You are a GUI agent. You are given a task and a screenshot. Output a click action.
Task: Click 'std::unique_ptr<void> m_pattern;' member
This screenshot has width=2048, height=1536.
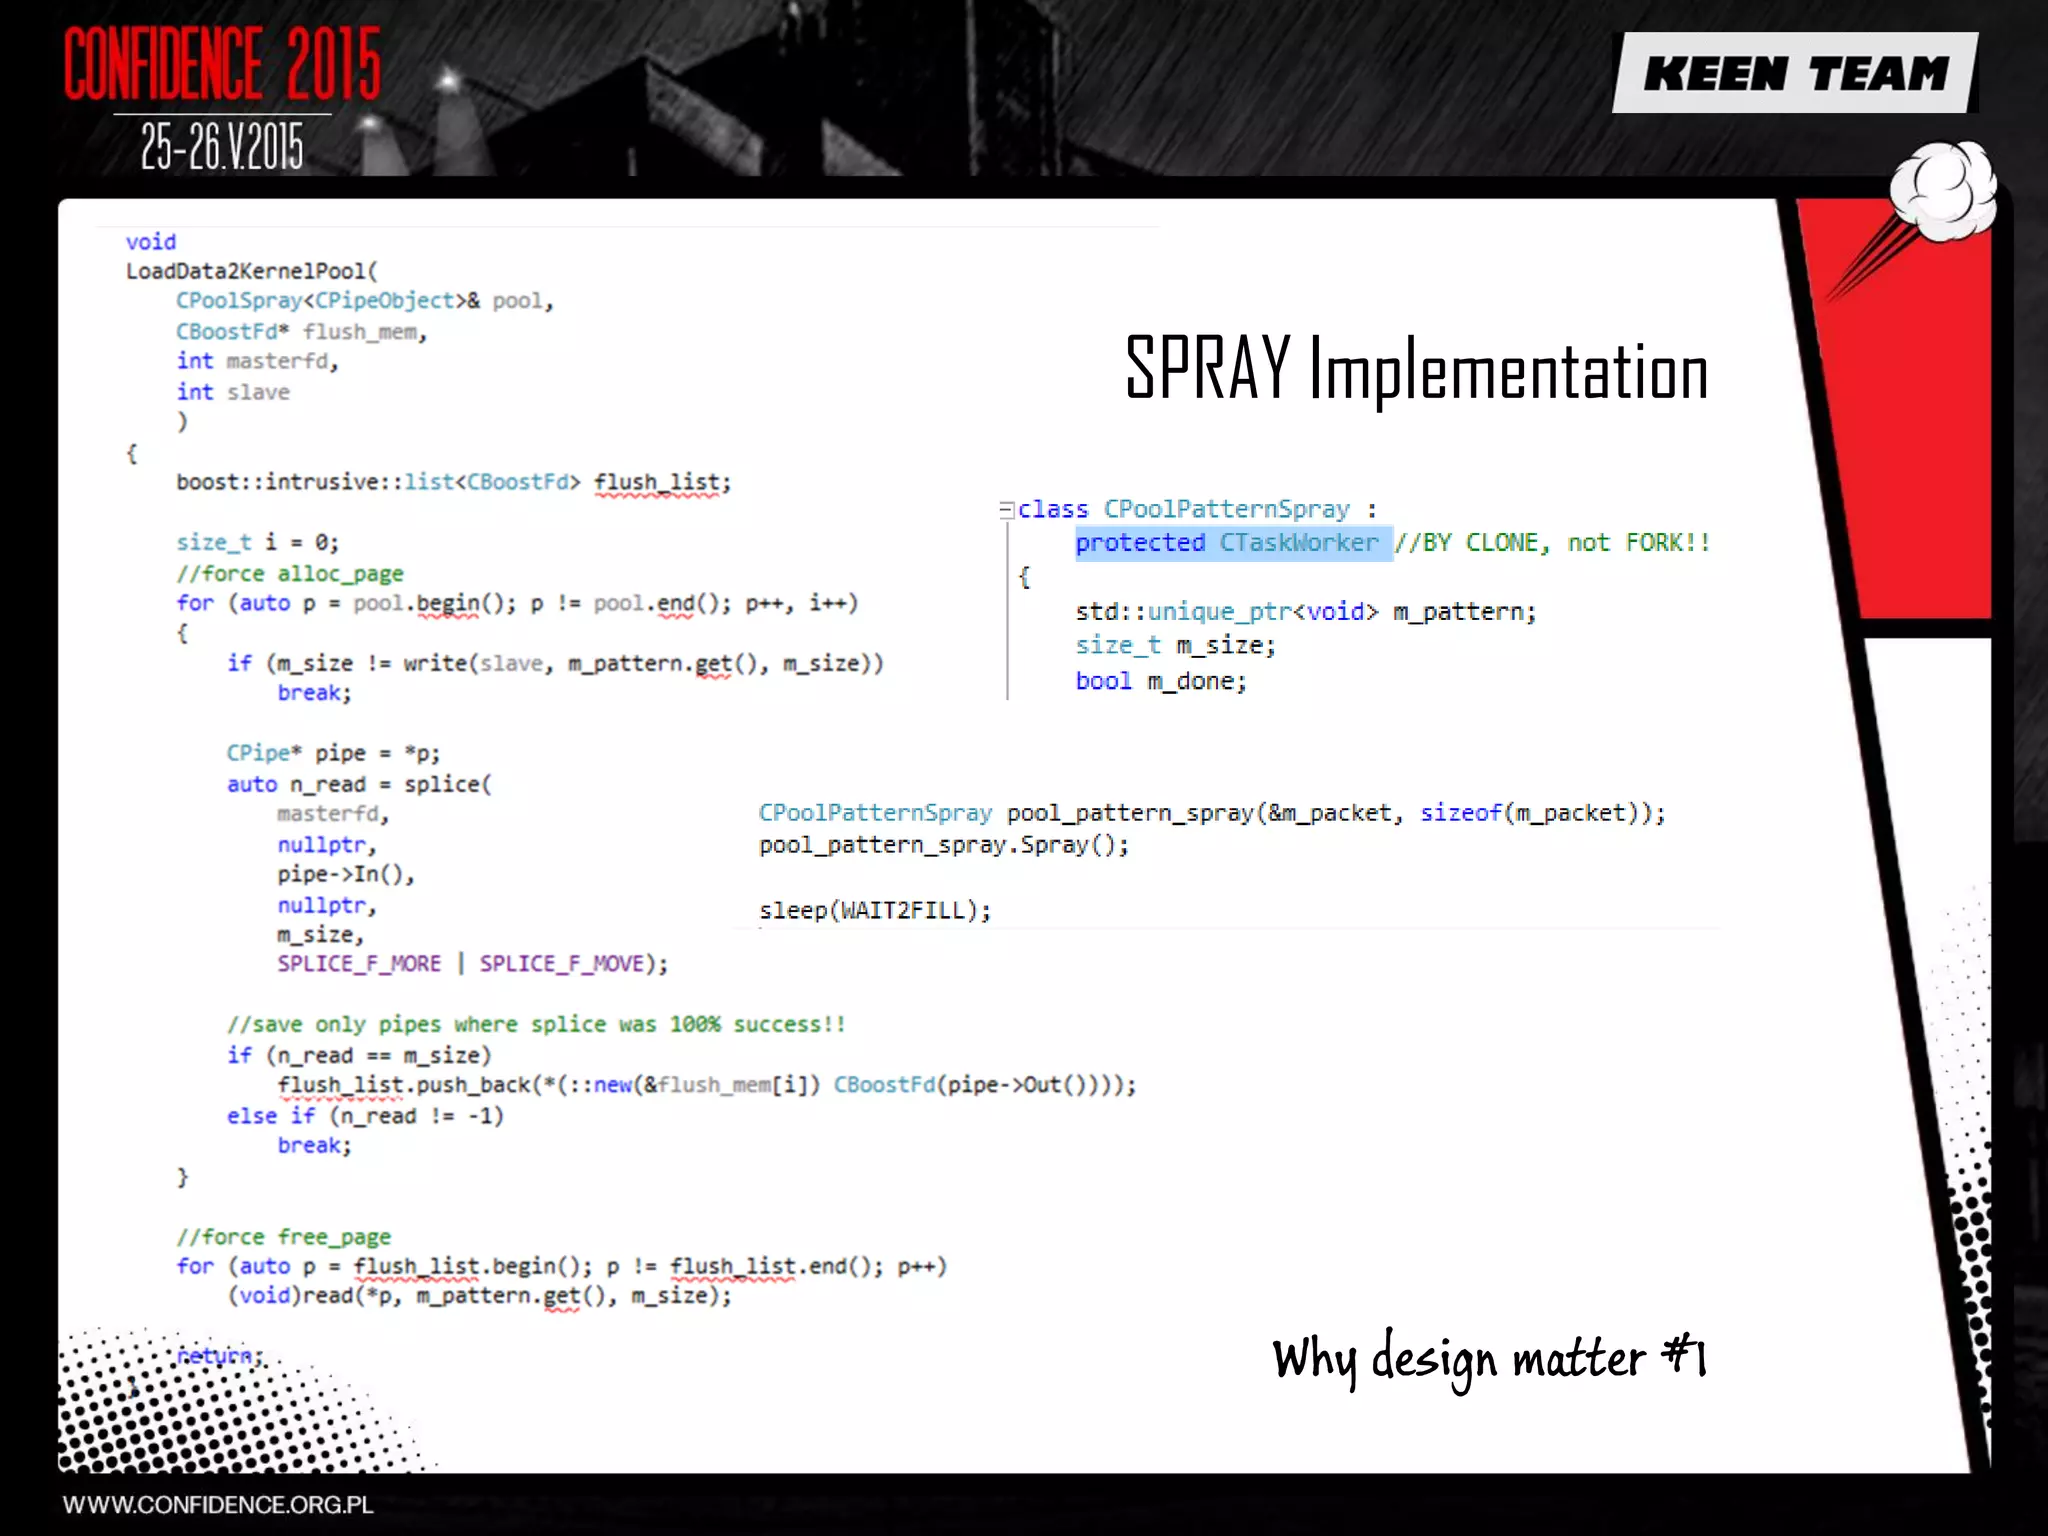click(x=1306, y=612)
